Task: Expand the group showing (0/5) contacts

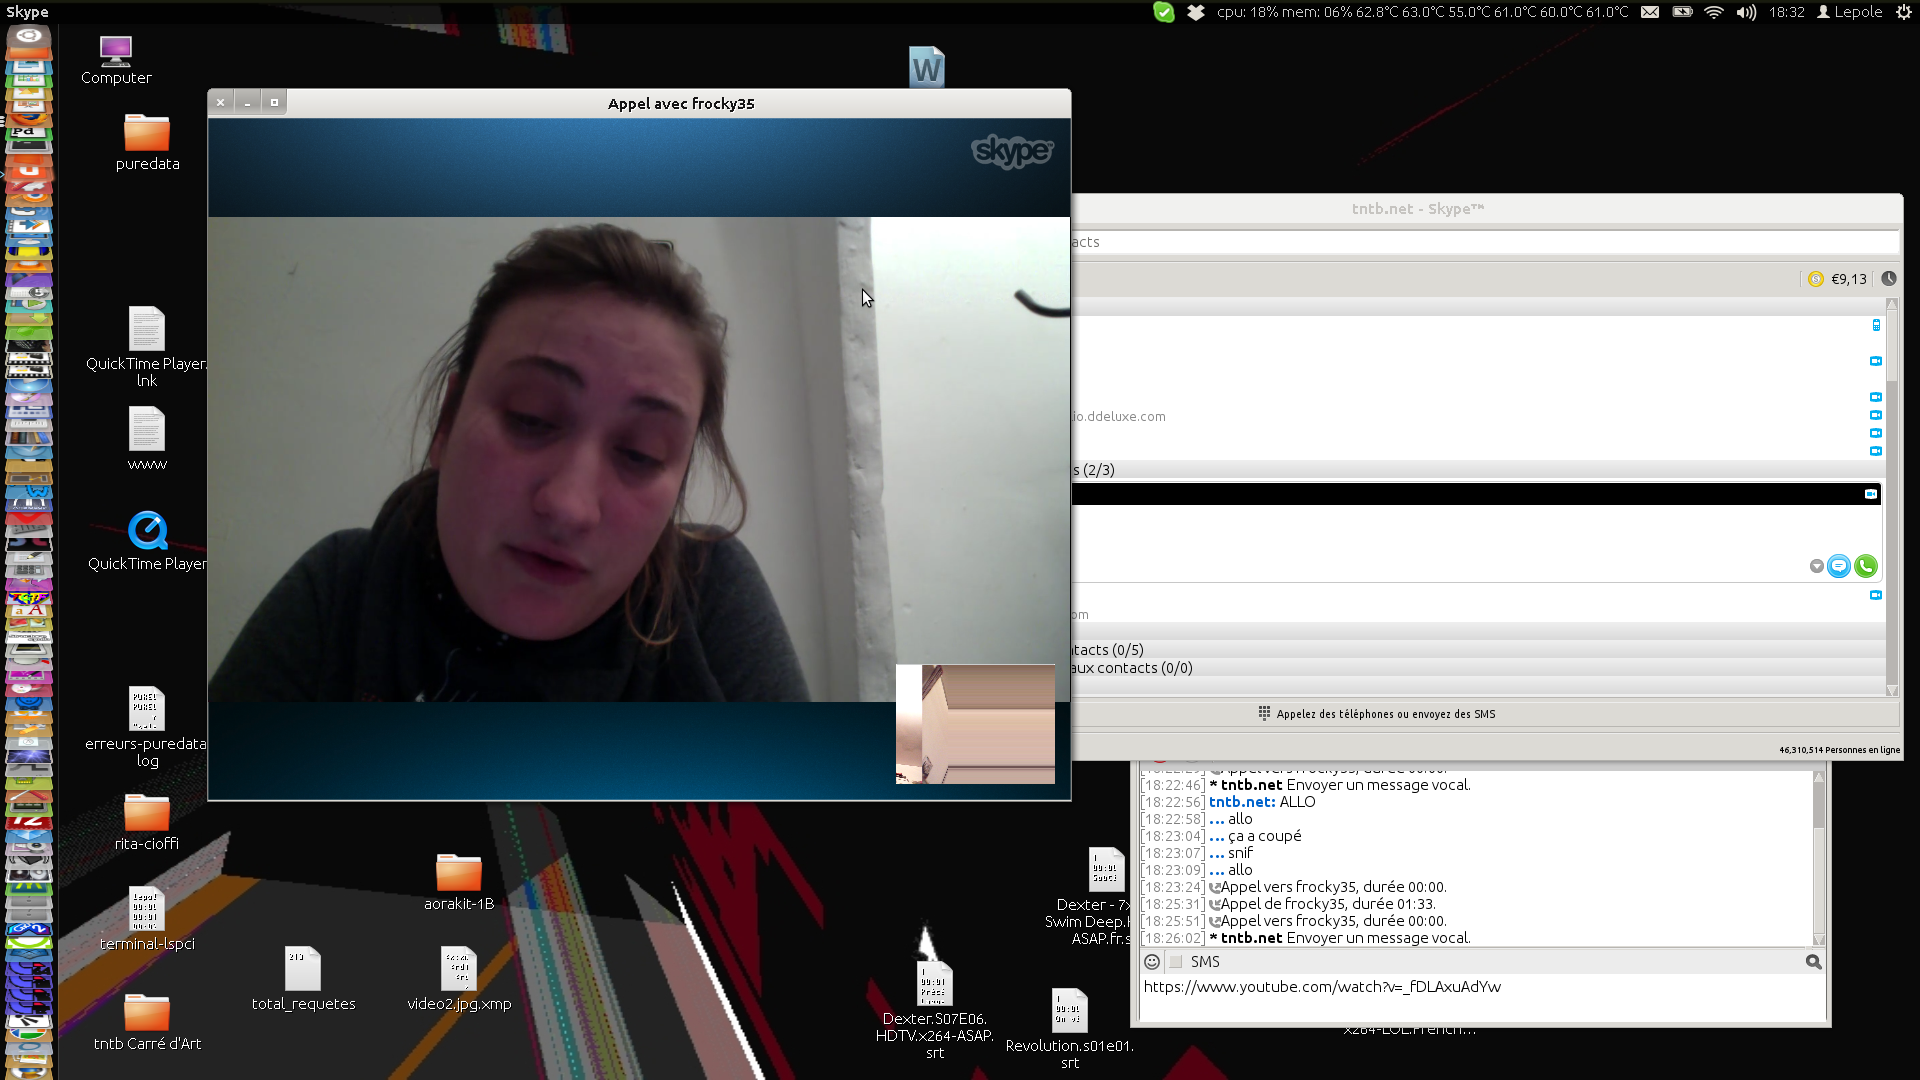Action: coord(1108,650)
